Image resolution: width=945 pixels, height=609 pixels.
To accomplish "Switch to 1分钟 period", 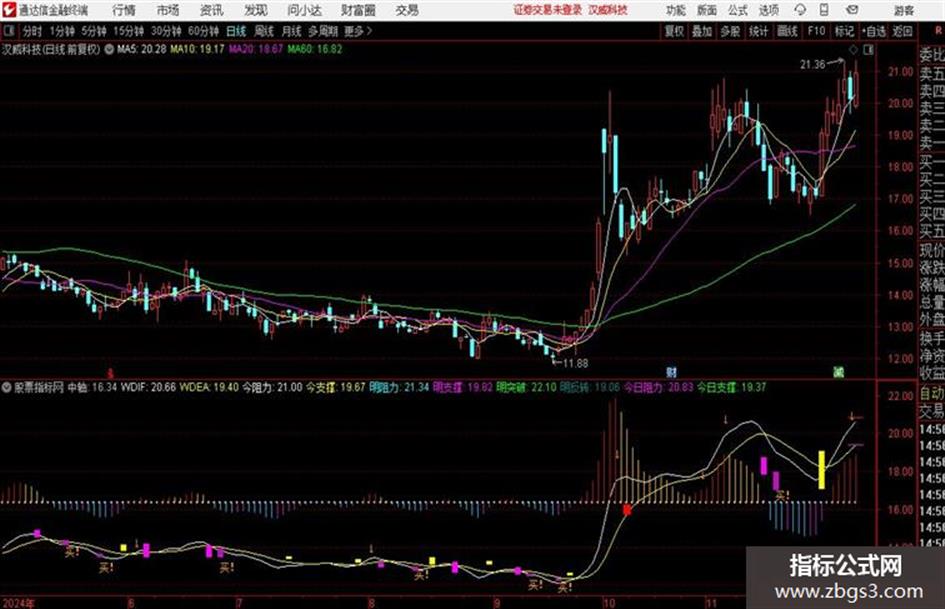I will coord(62,31).
